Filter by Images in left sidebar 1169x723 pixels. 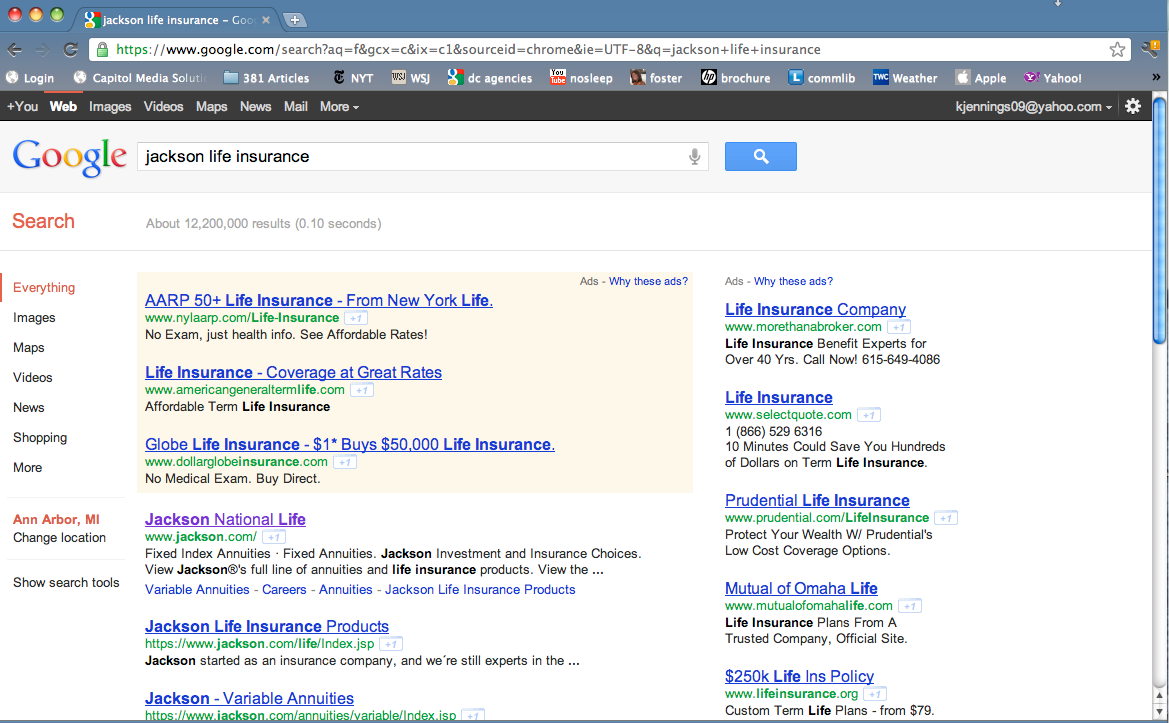coord(34,318)
